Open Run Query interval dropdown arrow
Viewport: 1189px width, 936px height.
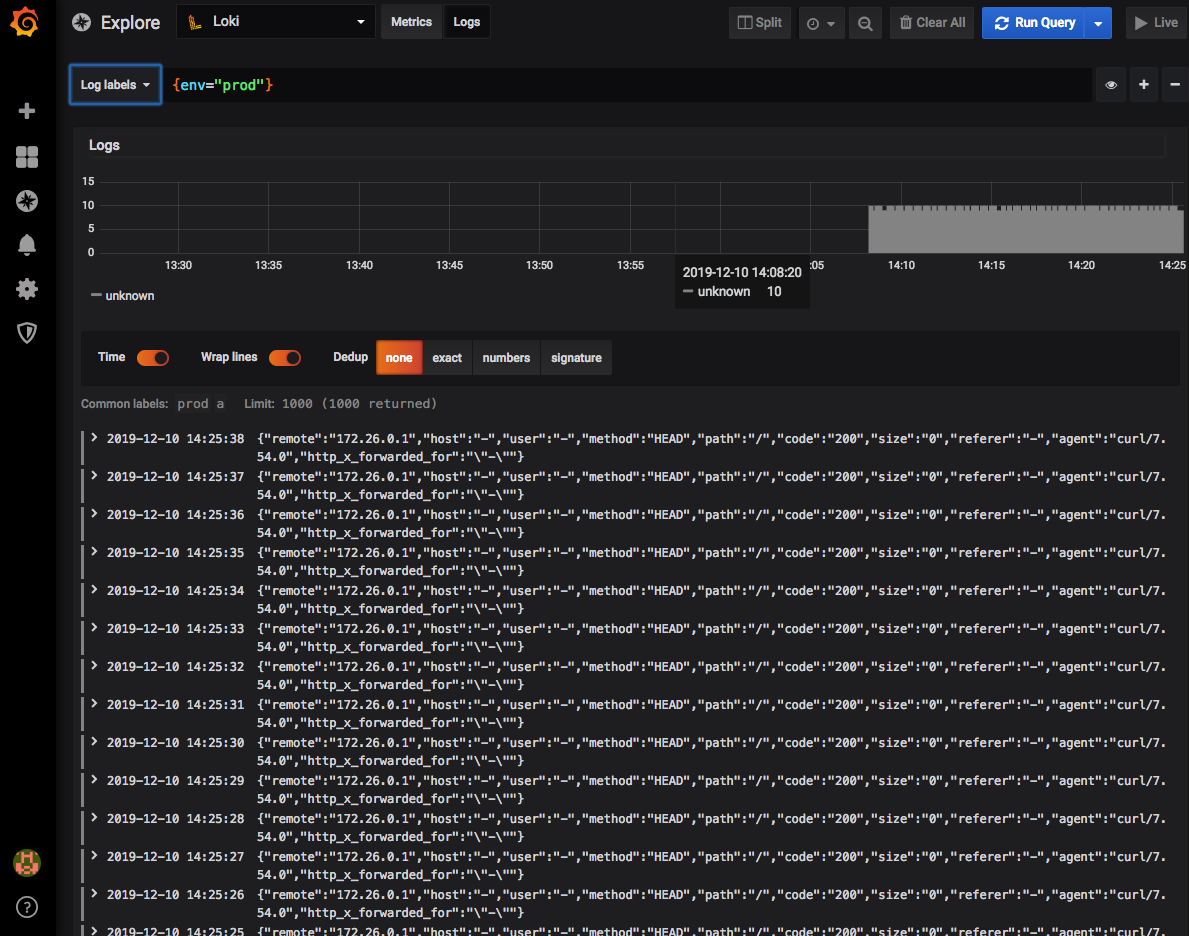pos(1098,23)
